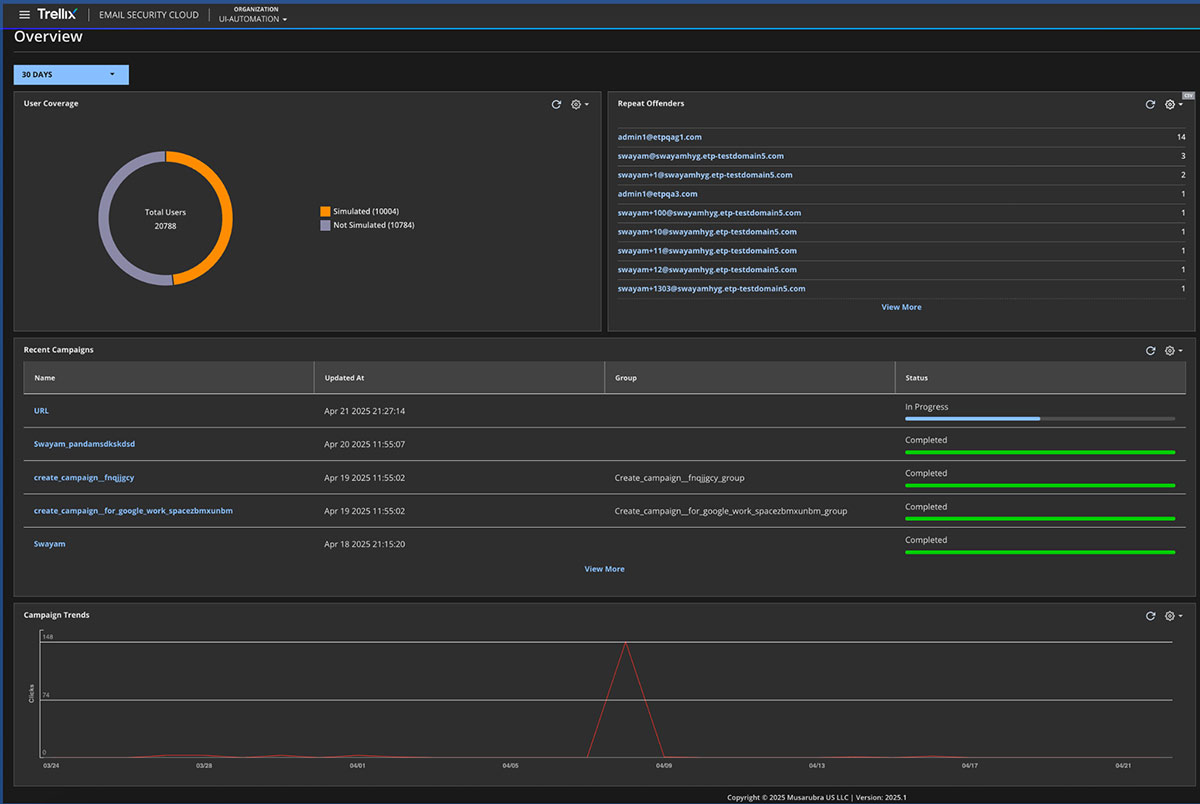
Task: Open the hamburger navigation menu
Action: coord(25,15)
